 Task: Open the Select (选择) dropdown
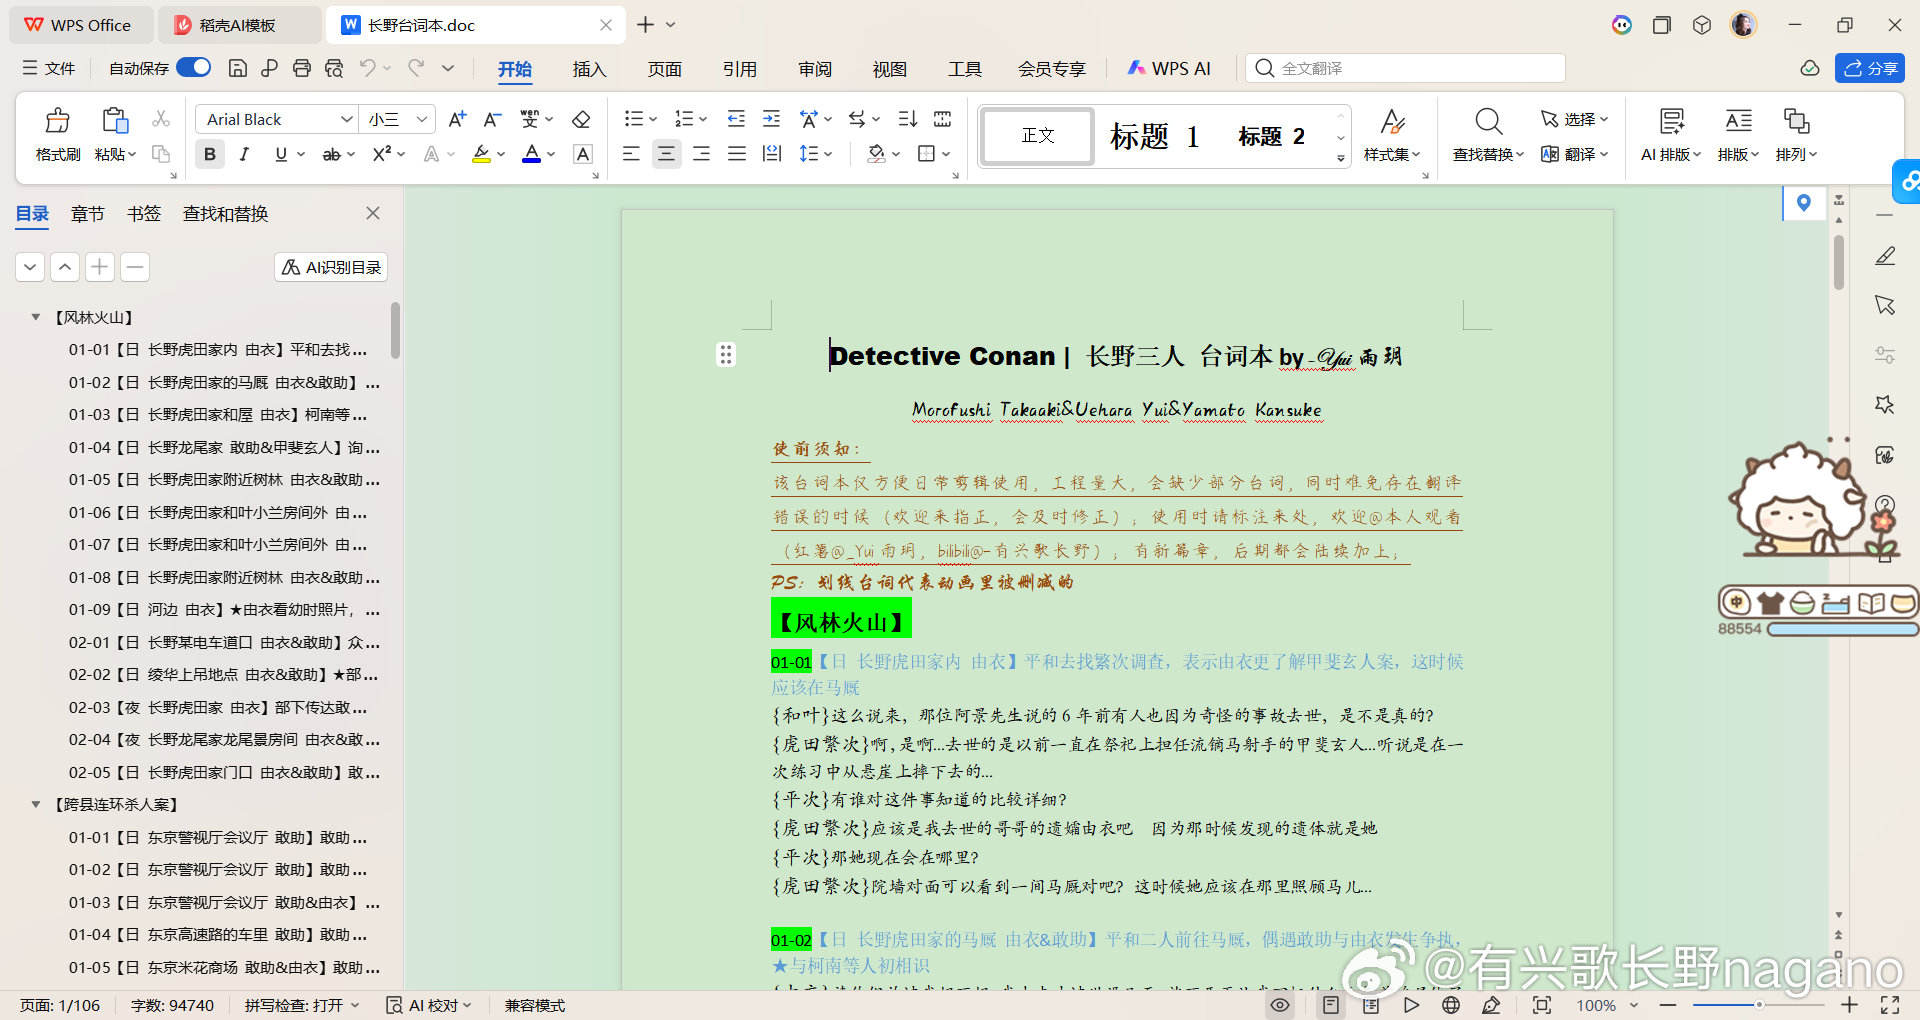pos(1575,119)
